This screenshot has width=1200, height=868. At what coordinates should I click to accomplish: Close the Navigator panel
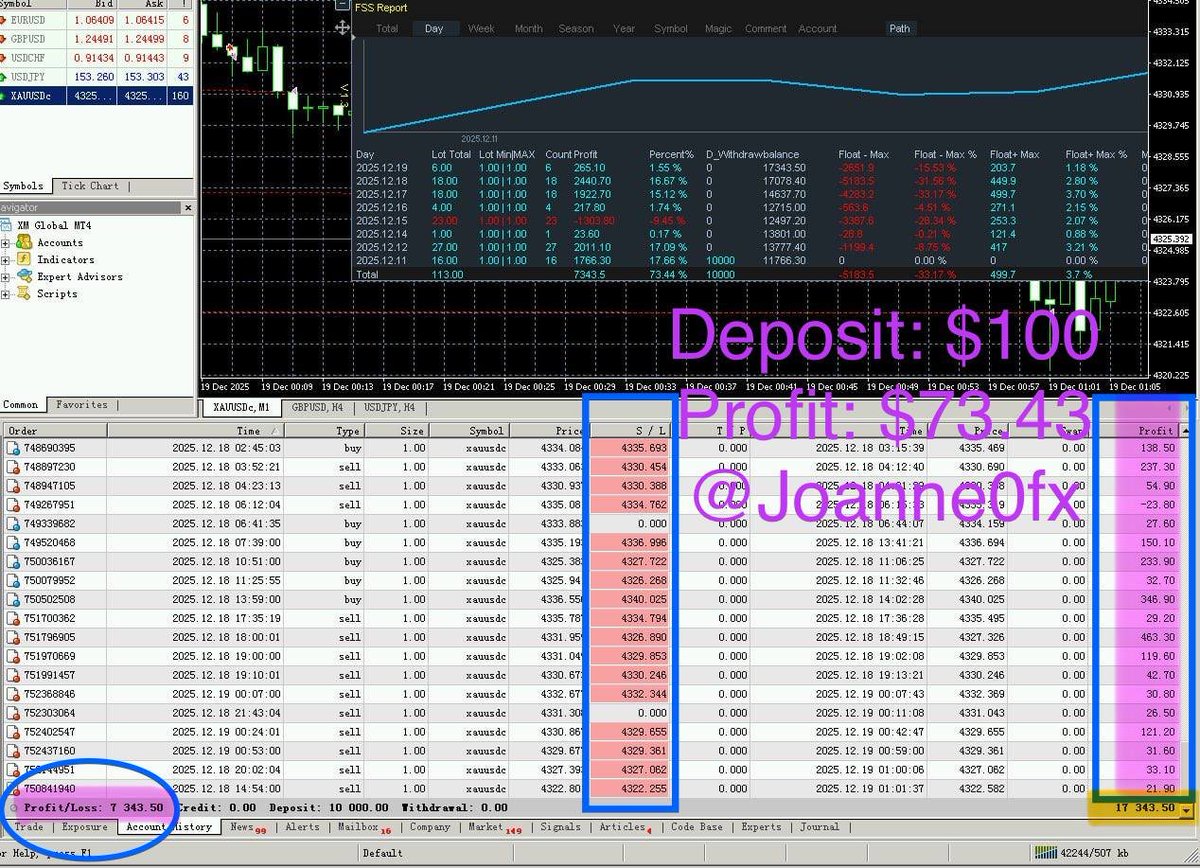click(186, 208)
